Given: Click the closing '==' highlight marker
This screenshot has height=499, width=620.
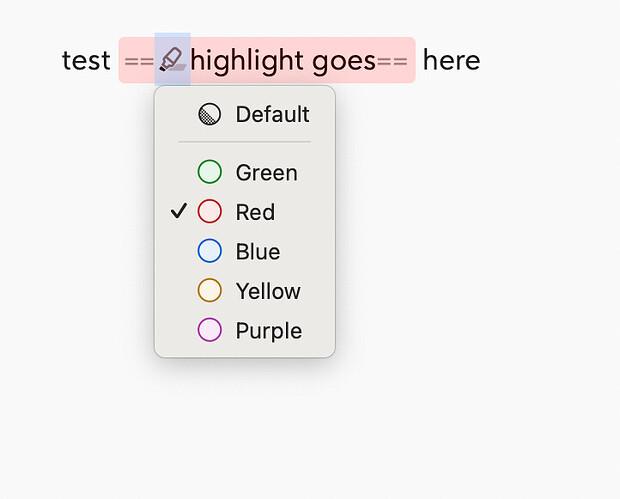Looking at the screenshot, I should pos(392,62).
